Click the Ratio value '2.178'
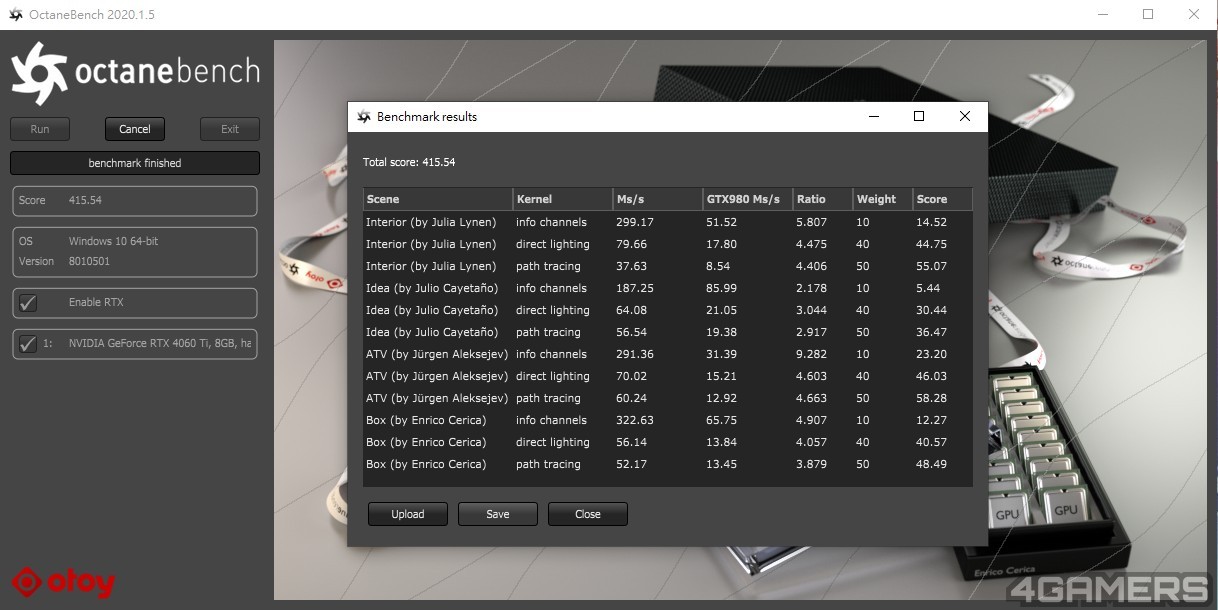 coord(812,288)
